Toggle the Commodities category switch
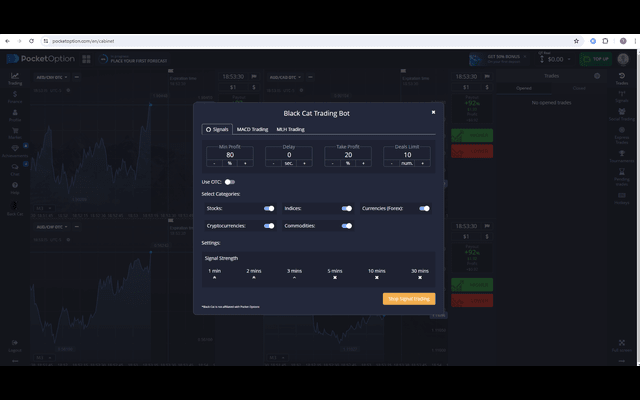This screenshot has height=400, width=640. pyautogui.click(x=347, y=226)
